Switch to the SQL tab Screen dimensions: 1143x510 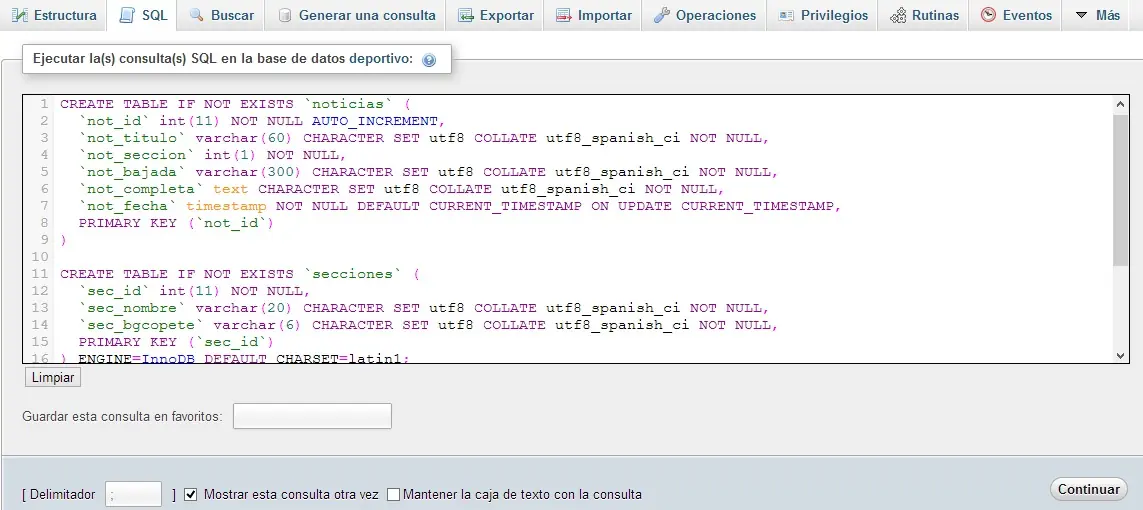coord(142,15)
